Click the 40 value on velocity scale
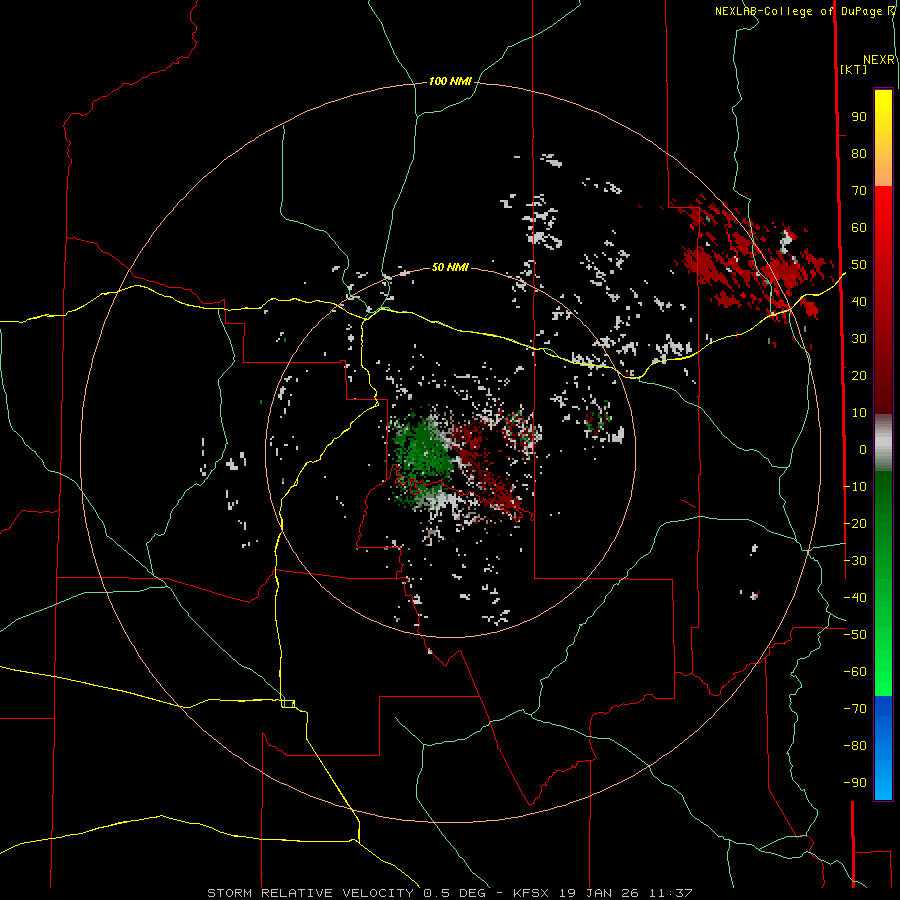Image resolution: width=900 pixels, height=900 pixels. 859,301
